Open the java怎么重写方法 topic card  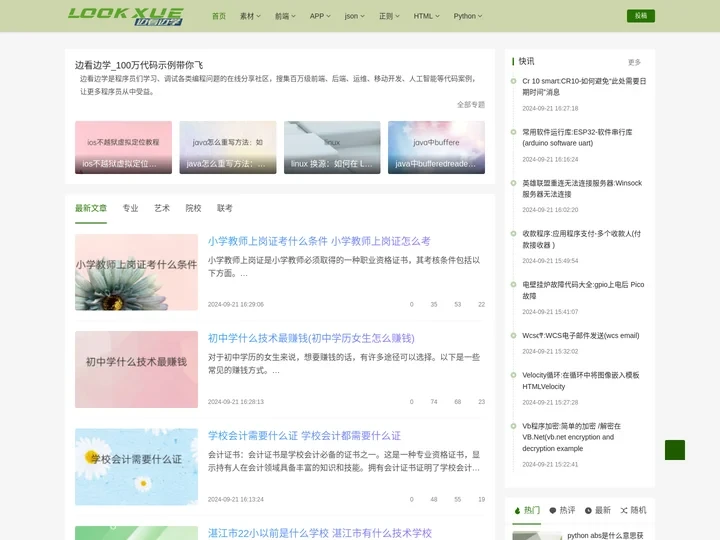point(228,147)
